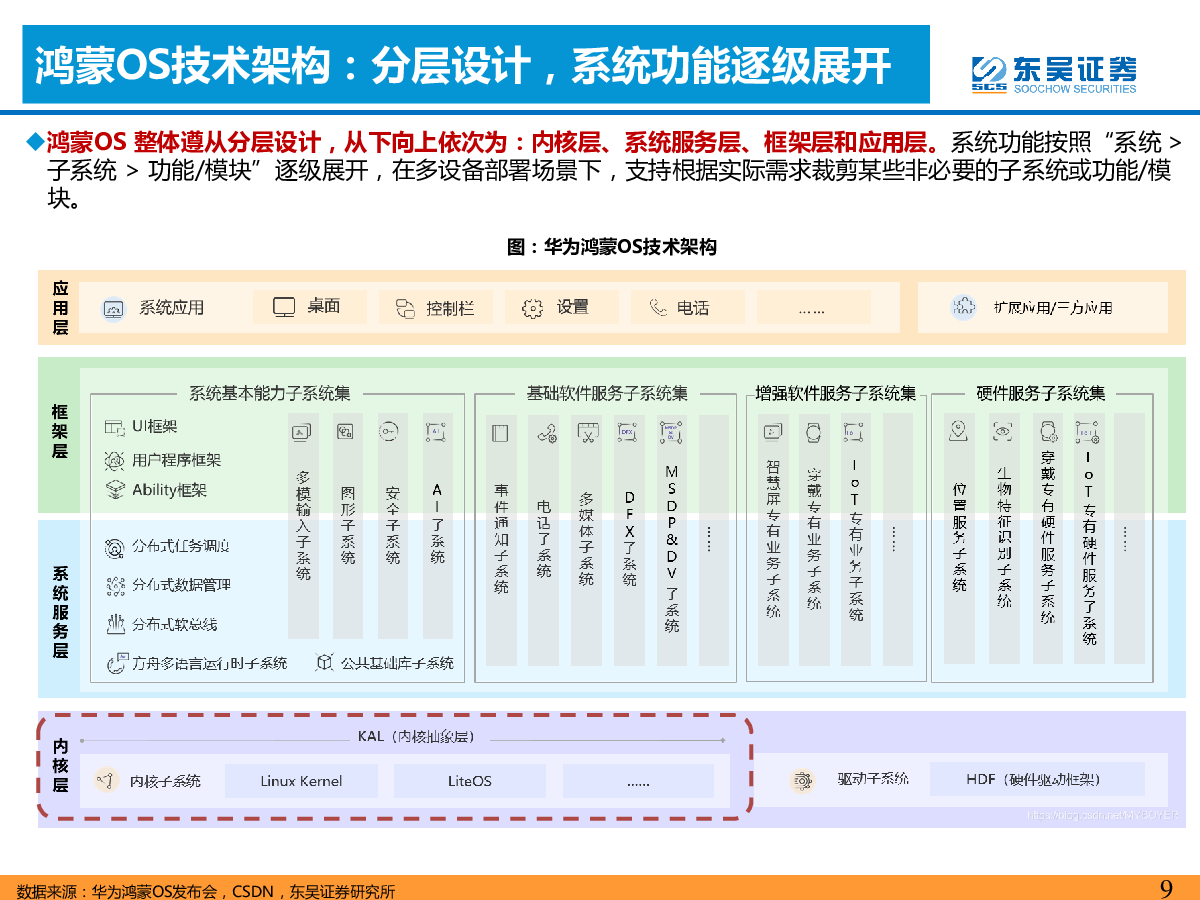This screenshot has width=1200, height=900.
Task: Click the location pin icon above 位置服务子系统
Action: [959, 431]
